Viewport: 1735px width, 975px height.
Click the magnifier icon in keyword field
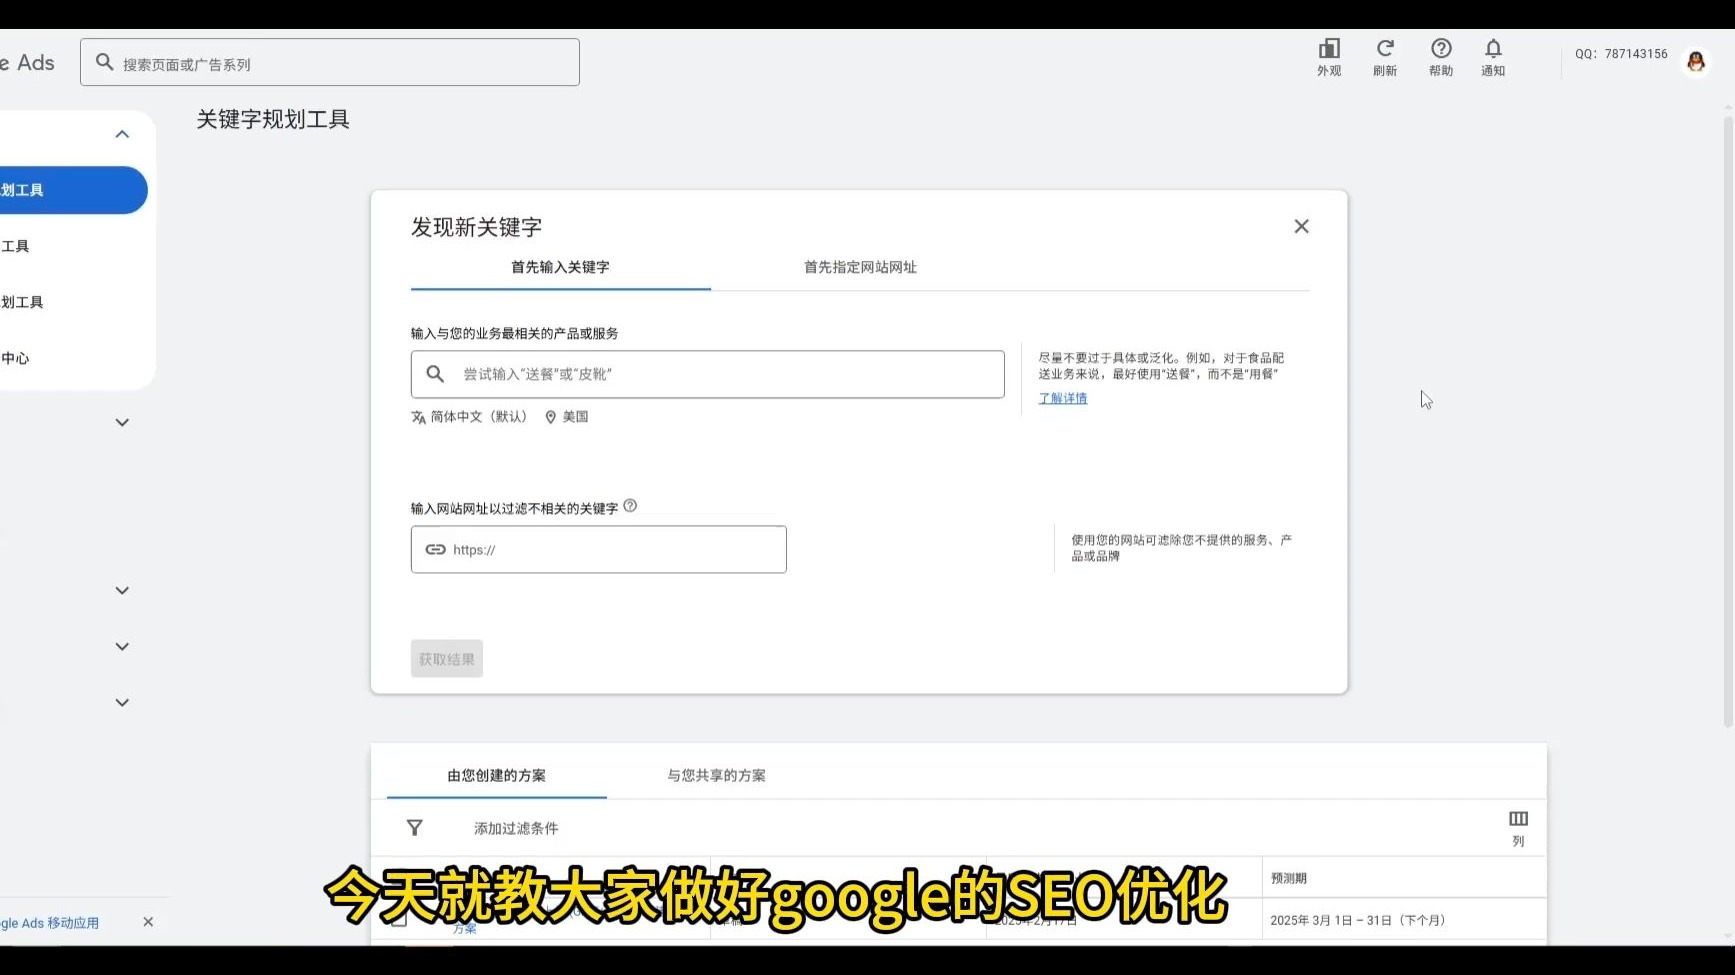tap(435, 374)
